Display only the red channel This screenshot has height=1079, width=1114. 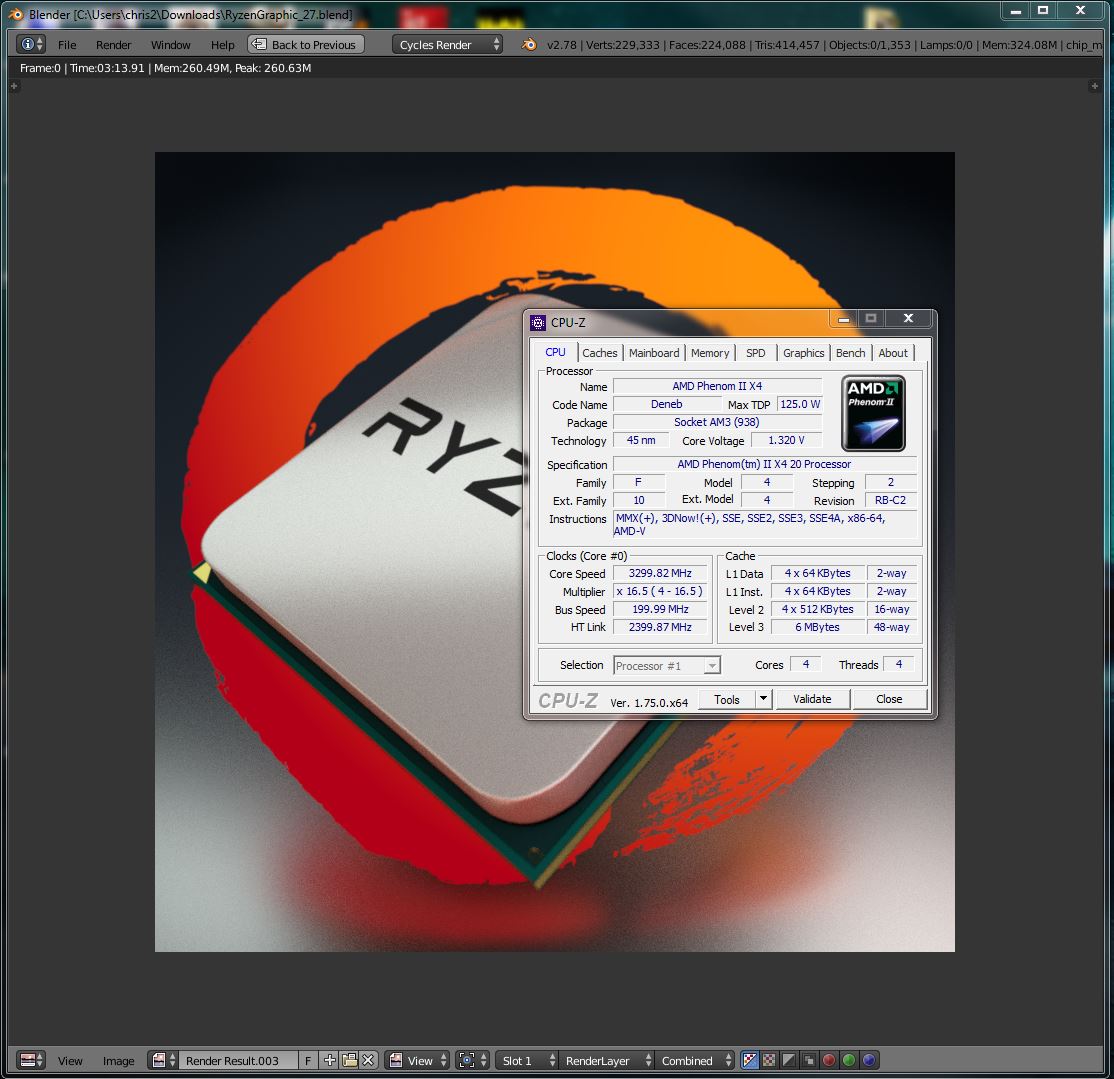pos(828,1061)
